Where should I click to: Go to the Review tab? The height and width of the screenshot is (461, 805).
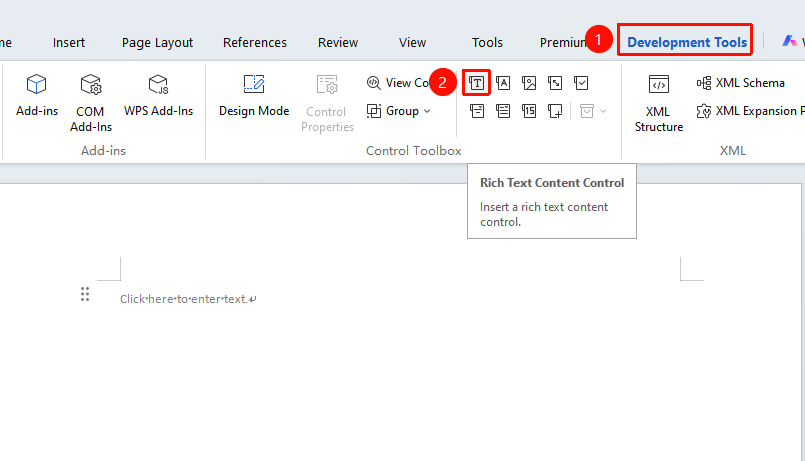coord(338,43)
